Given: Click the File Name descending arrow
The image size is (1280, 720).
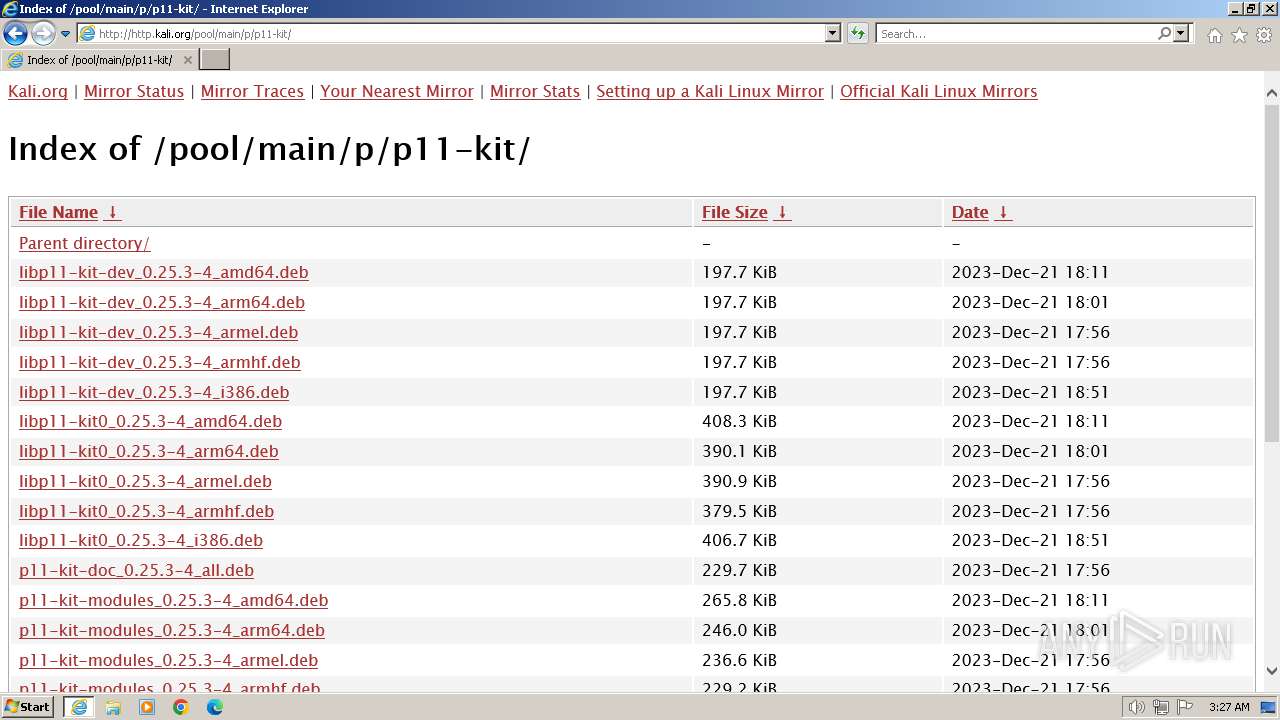Looking at the screenshot, I should pos(113,212).
